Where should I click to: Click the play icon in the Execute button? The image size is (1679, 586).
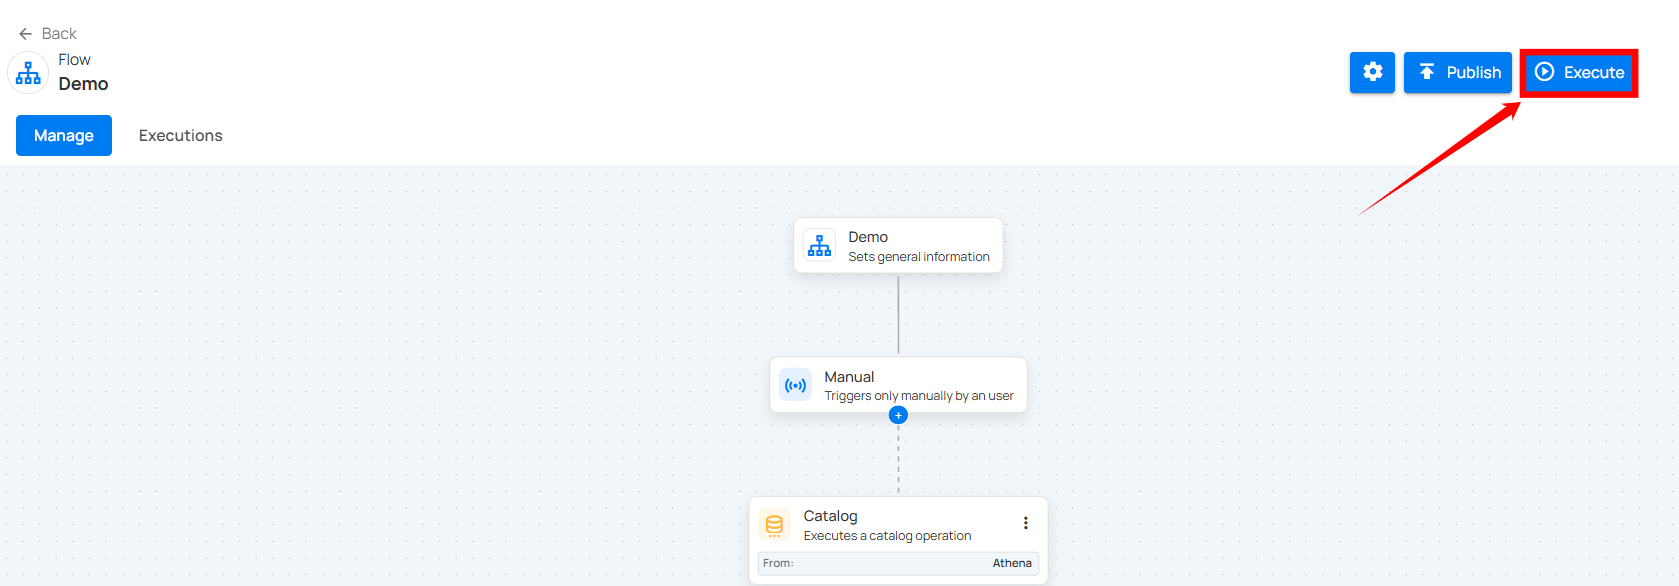[1545, 72]
